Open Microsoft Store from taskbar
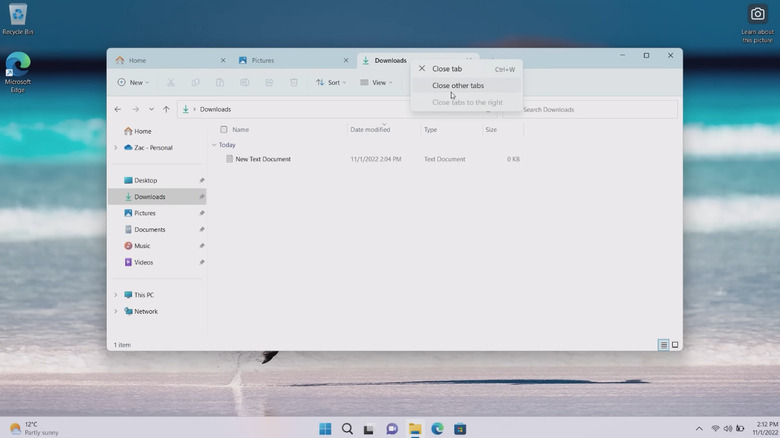780x438 pixels. point(460,429)
